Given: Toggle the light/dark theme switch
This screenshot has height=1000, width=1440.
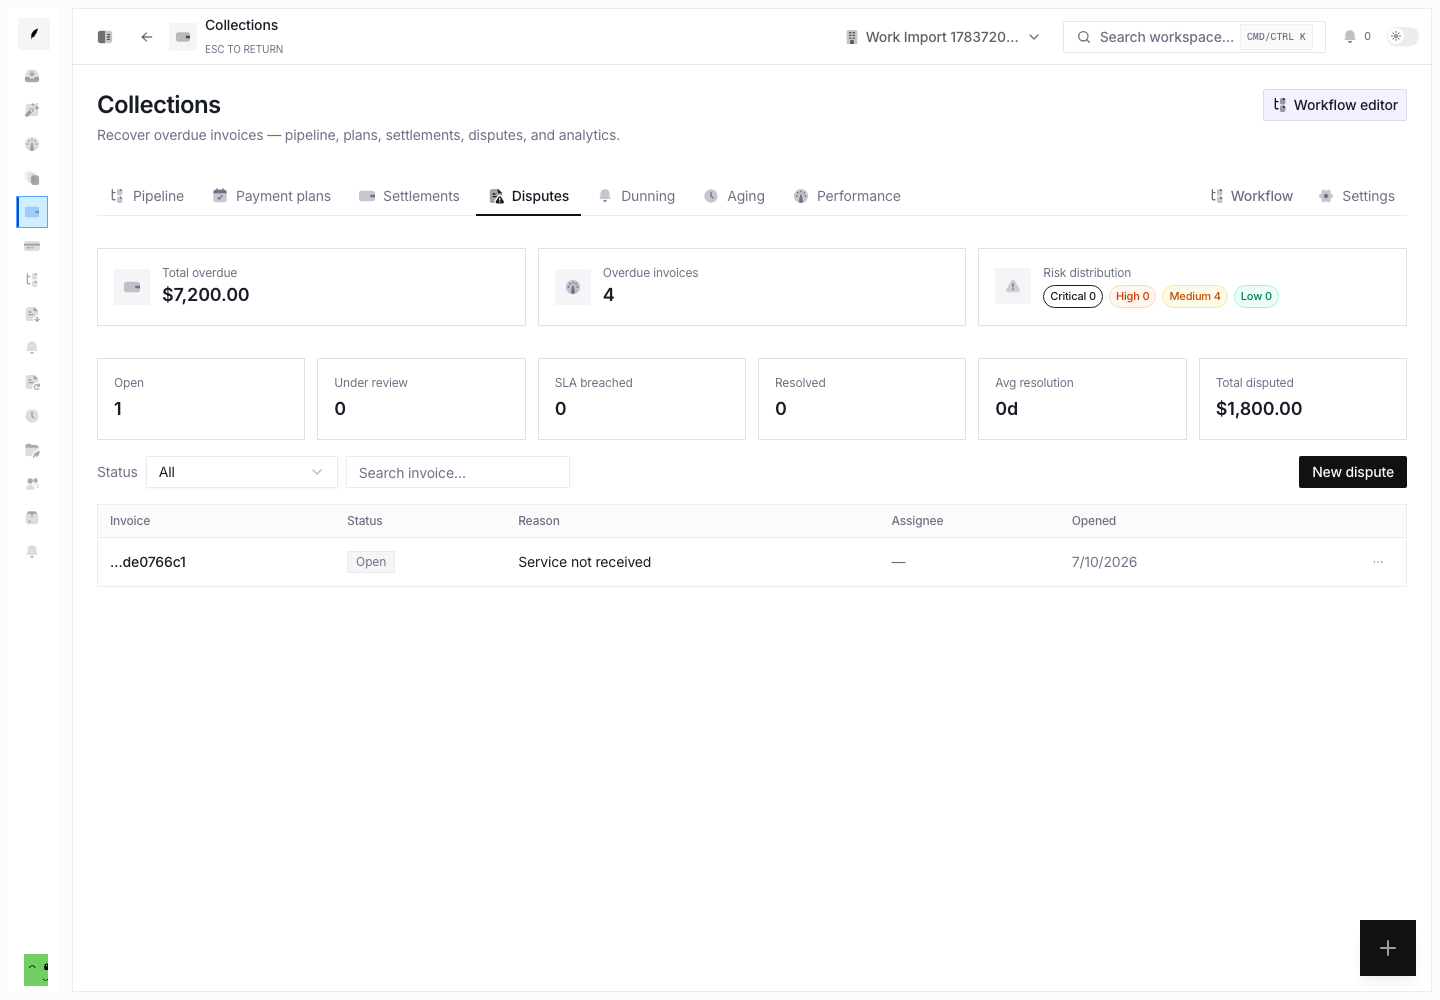Looking at the screenshot, I should click(x=1402, y=37).
